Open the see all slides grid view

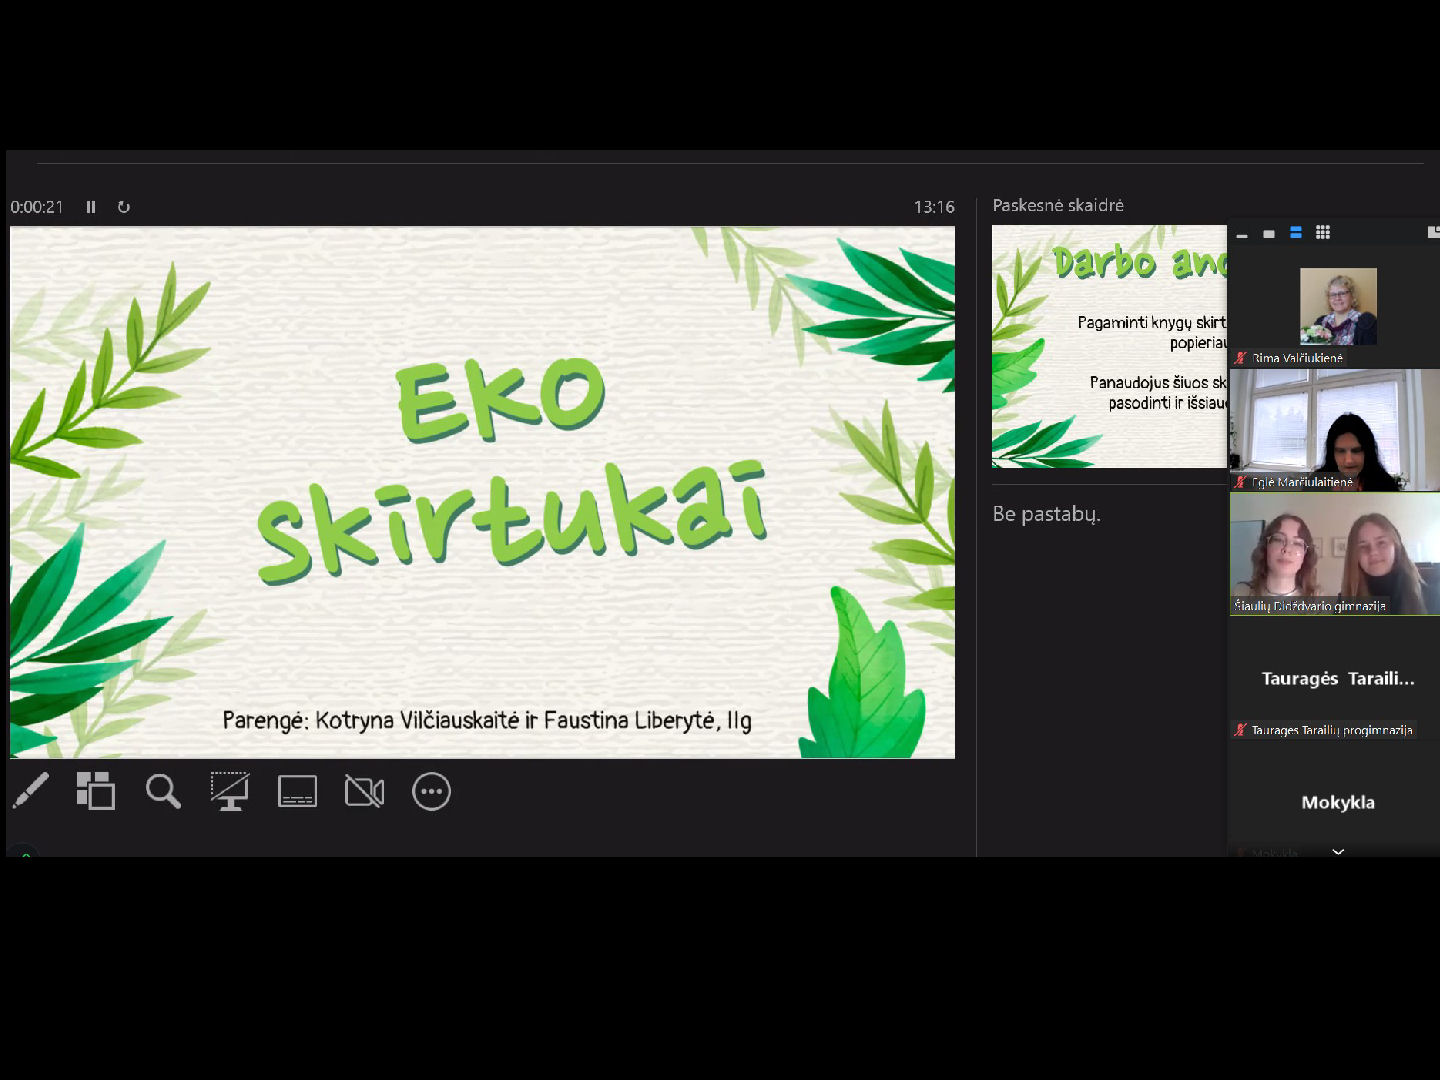pos(96,791)
